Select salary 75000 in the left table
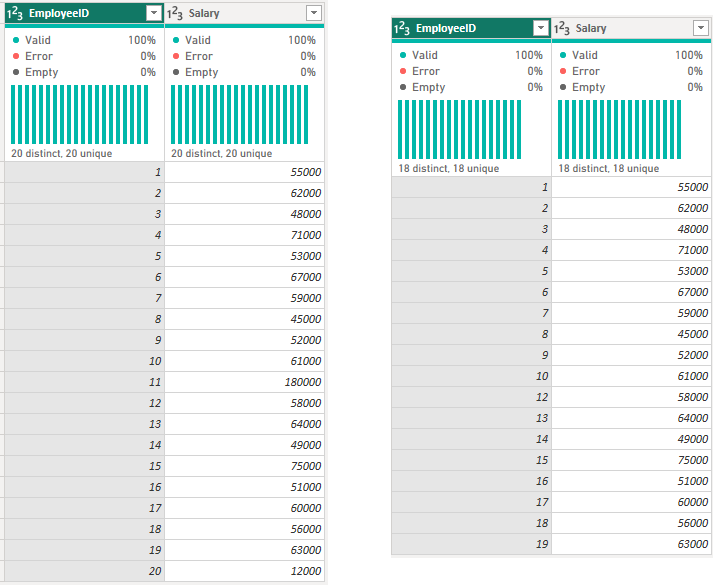The width and height of the screenshot is (714, 585). pyautogui.click(x=244, y=466)
